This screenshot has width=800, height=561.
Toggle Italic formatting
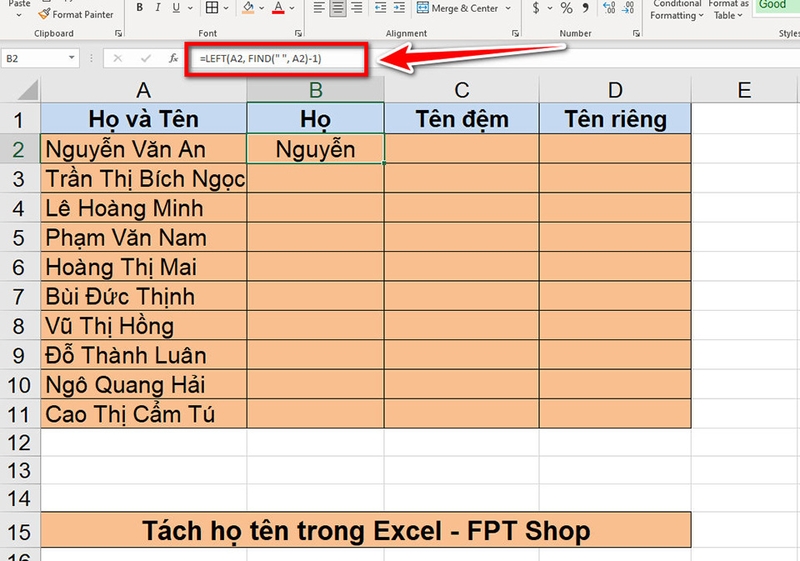coord(158,8)
